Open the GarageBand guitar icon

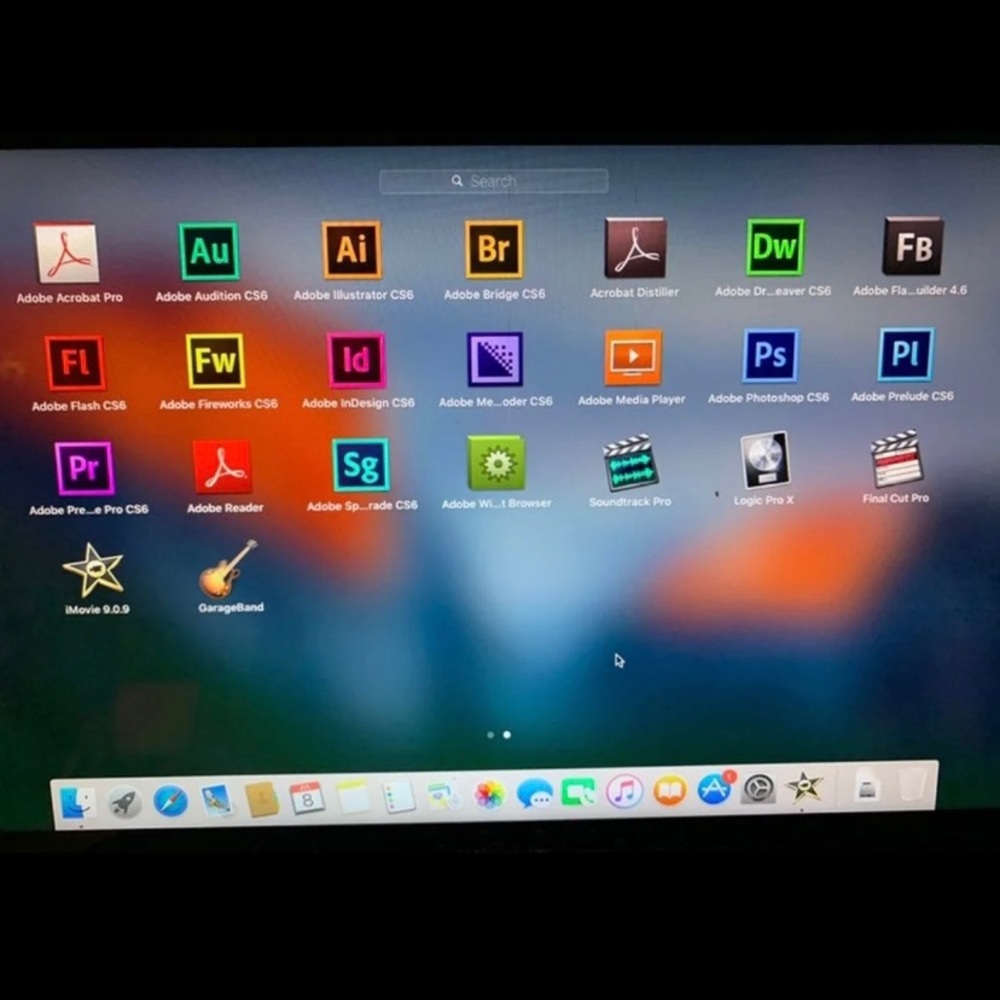pos(228,569)
